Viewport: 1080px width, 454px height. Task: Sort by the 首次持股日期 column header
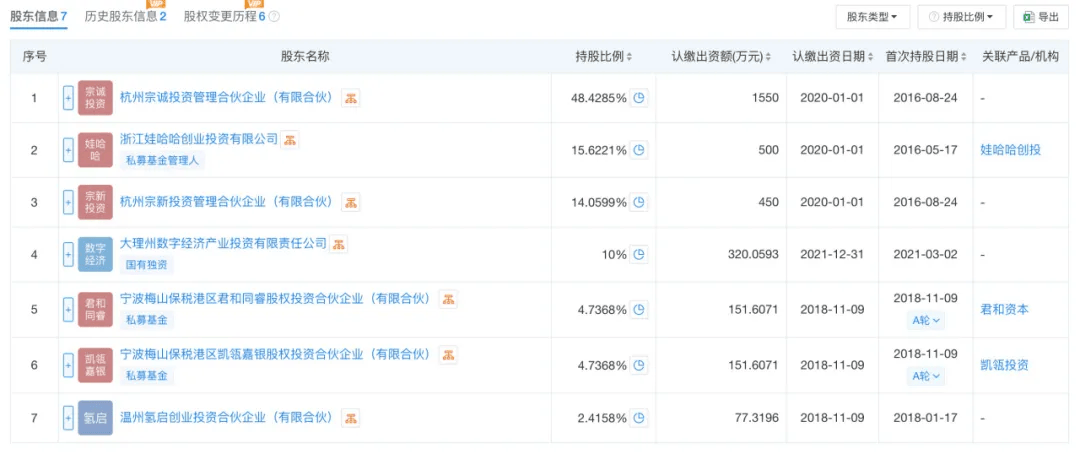(x=926, y=56)
